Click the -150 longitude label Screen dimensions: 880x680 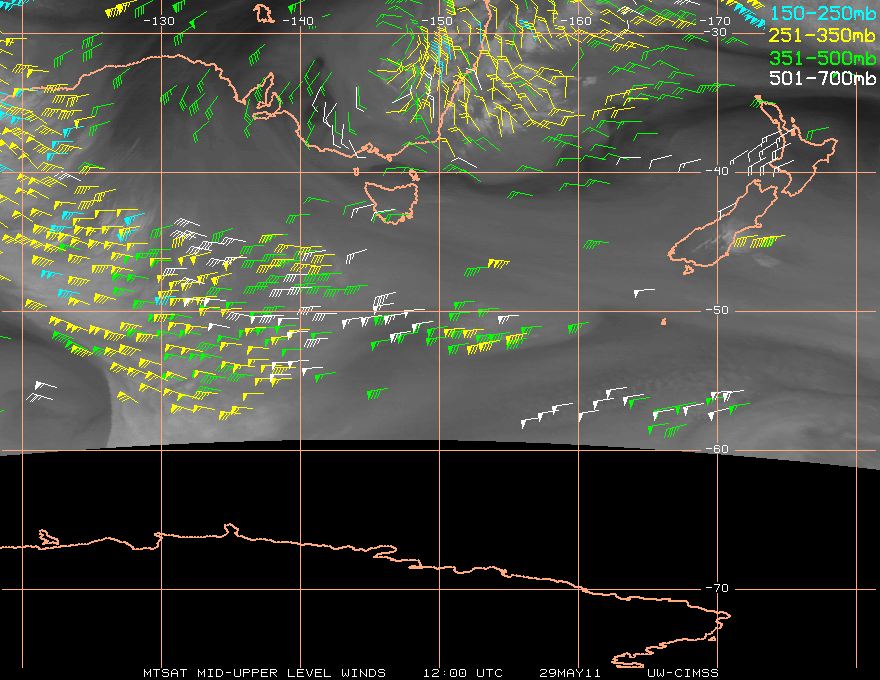(437, 21)
